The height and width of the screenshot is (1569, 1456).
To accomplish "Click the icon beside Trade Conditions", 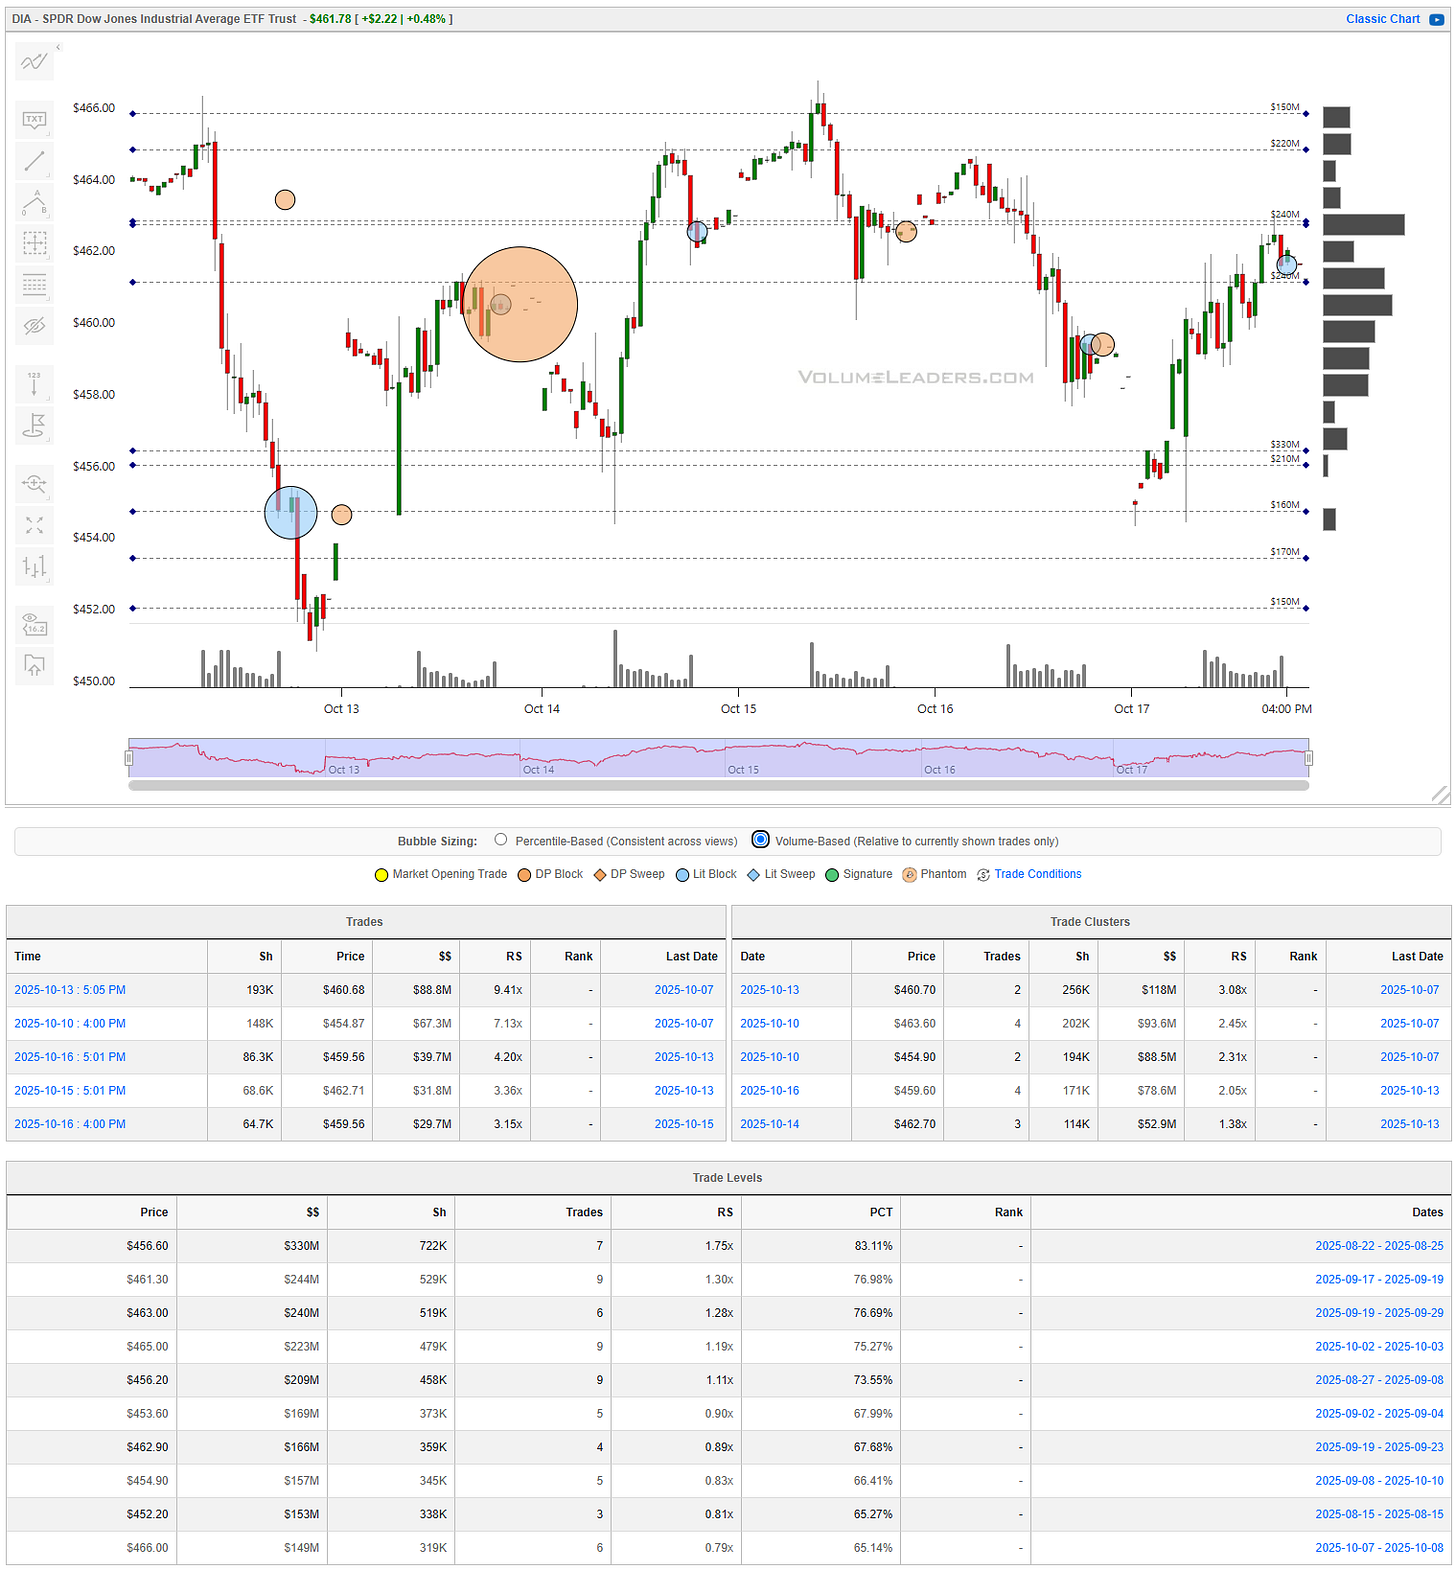I will (x=983, y=875).
